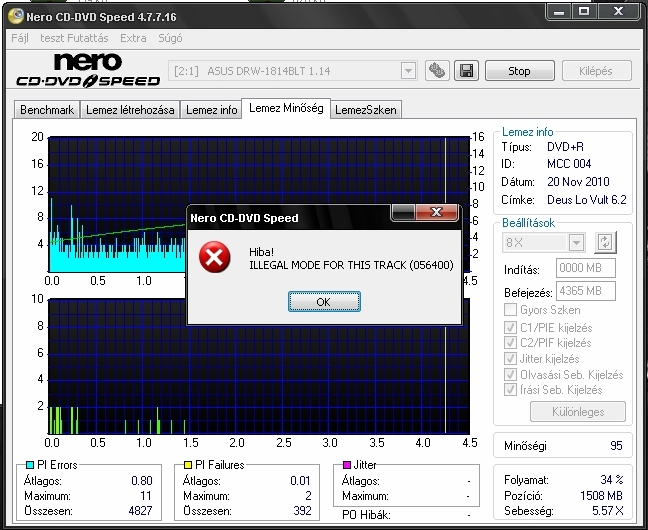This screenshot has width=648, height=530.
Task: Click the disc label 'Deus Lo Vult 6.2'
Action: (x=587, y=200)
